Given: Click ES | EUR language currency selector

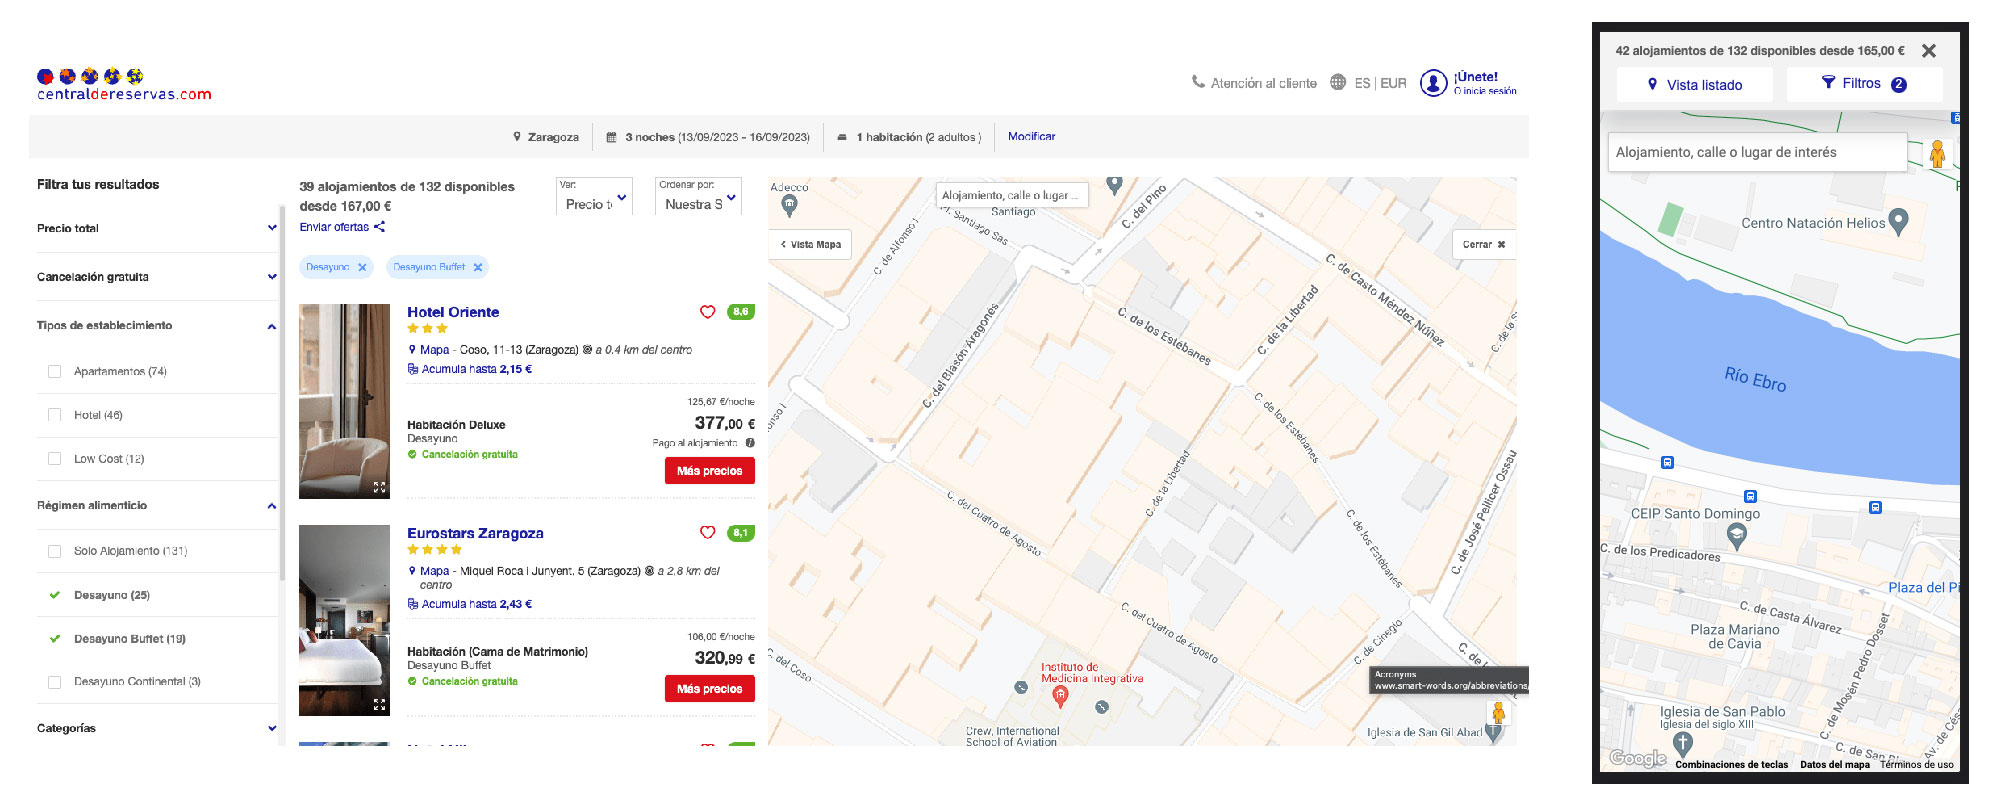Looking at the screenshot, I should tap(1380, 83).
